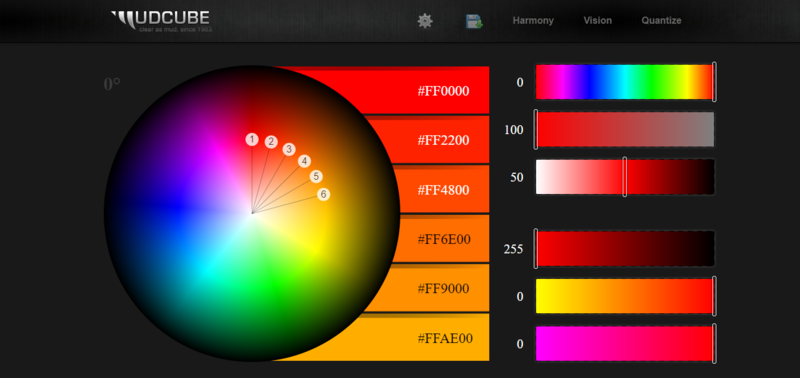Click the 0° hue angle label
800x378 pixels.
[x=112, y=84]
